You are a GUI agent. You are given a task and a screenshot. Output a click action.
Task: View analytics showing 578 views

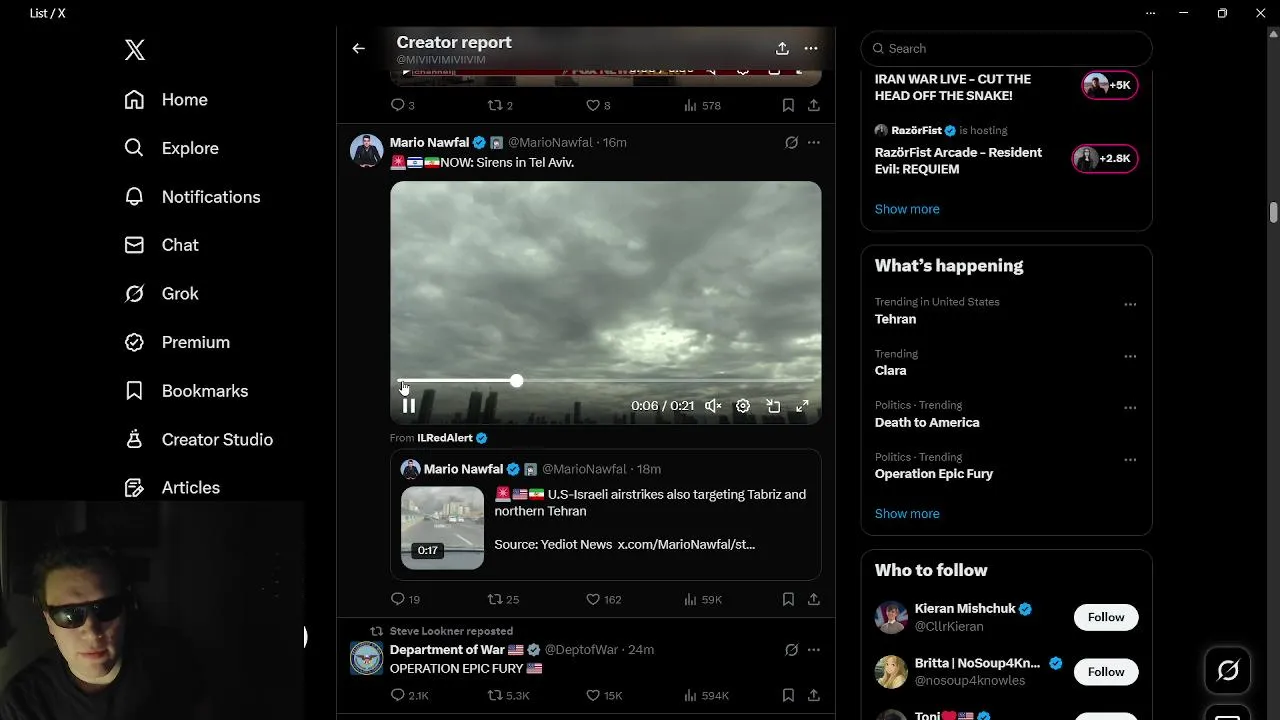tap(702, 105)
